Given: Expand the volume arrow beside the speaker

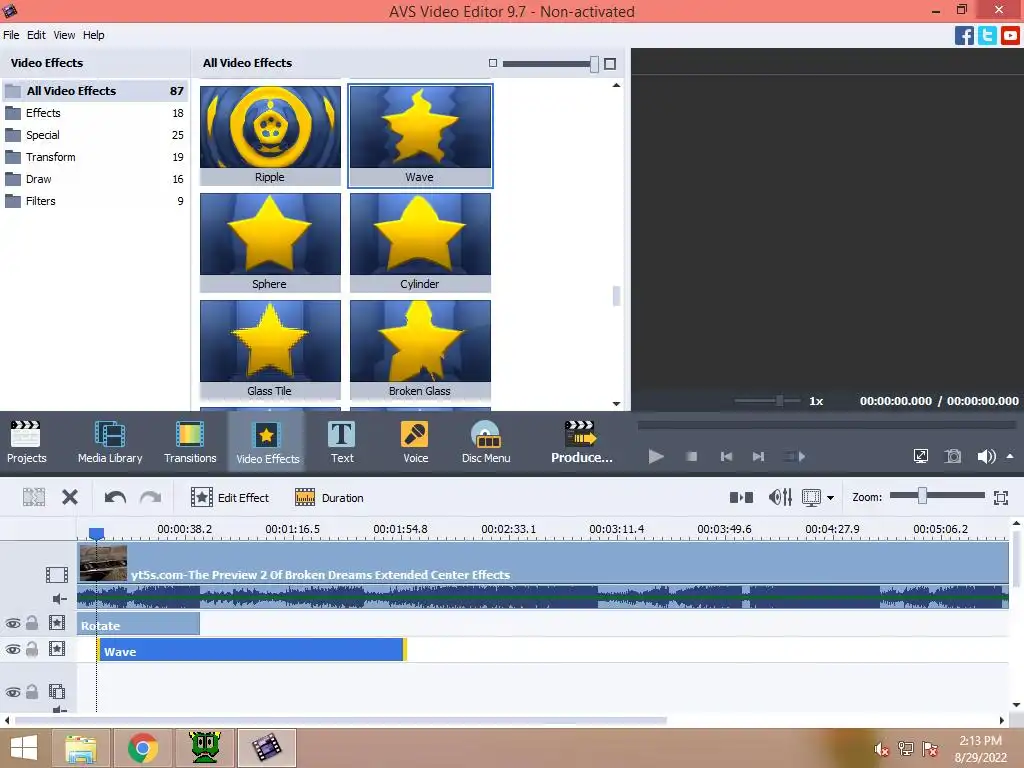Looking at the screenshot, I should pos(1010,456).
